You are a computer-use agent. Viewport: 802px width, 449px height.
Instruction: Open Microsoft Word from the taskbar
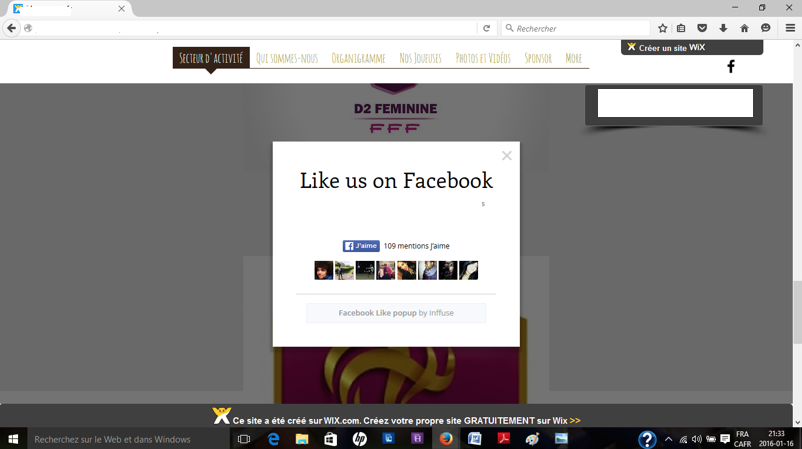click(475, 439)
